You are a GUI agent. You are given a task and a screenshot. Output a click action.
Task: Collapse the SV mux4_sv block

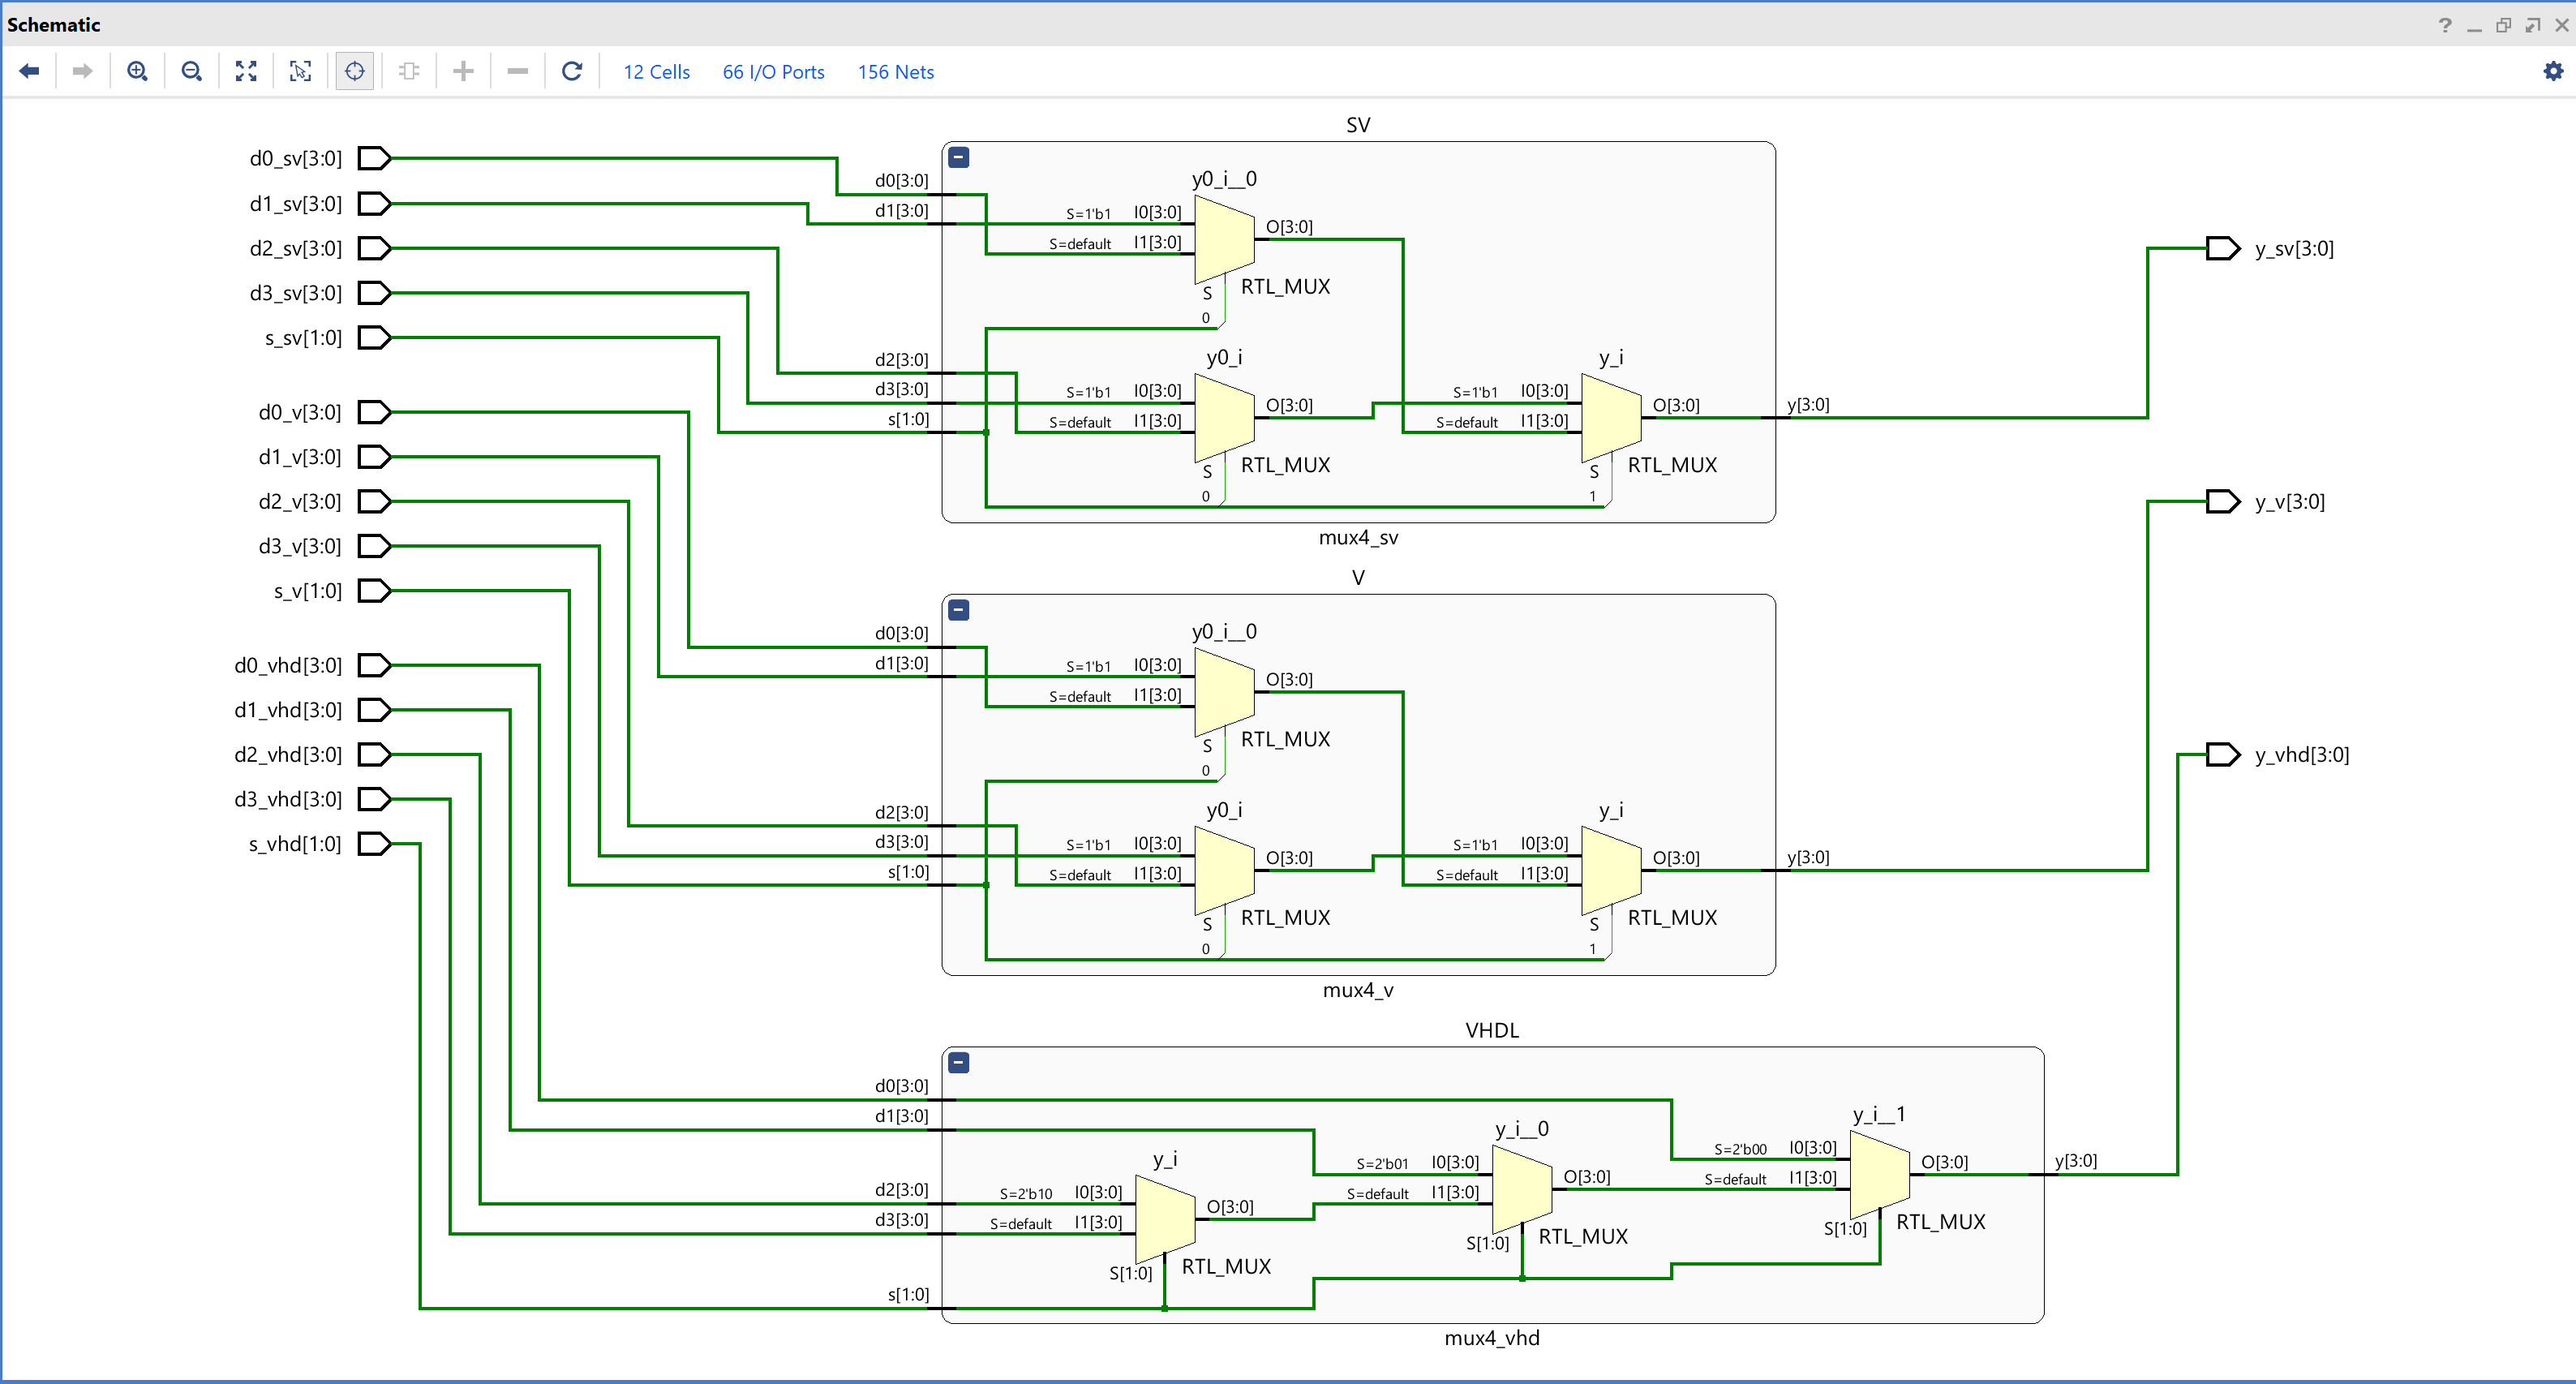coord(958,157)
